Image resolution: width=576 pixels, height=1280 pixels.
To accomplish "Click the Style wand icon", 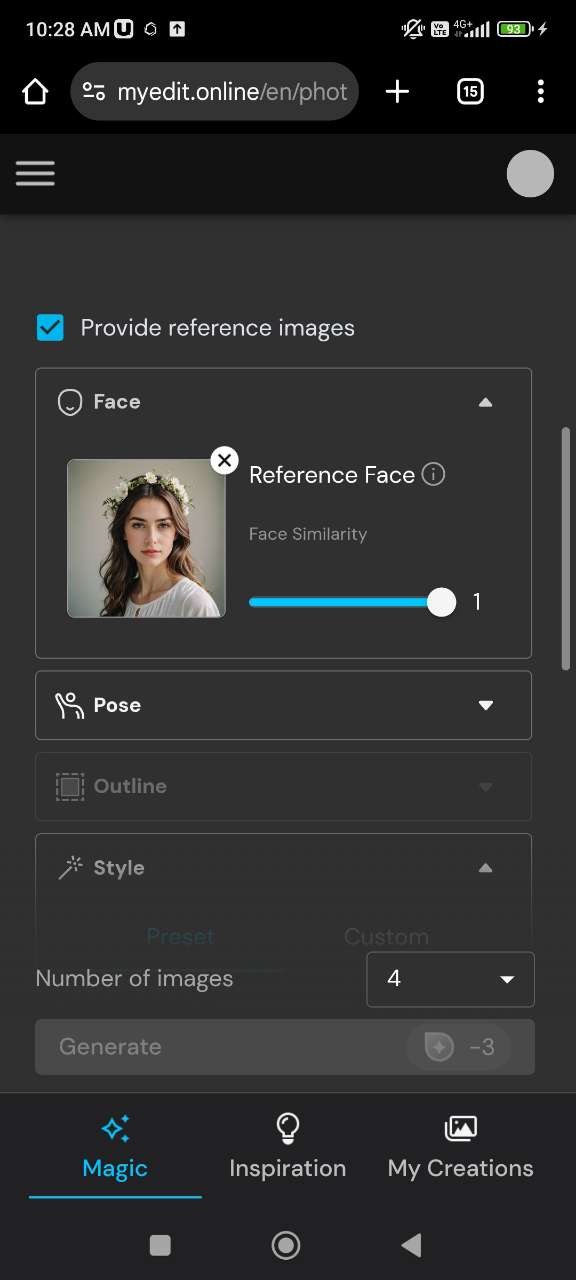I will pos(69,867).
